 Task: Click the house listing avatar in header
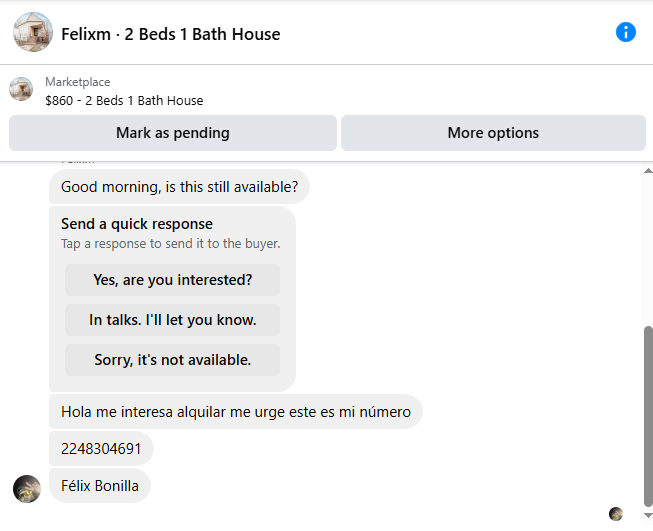33,32
